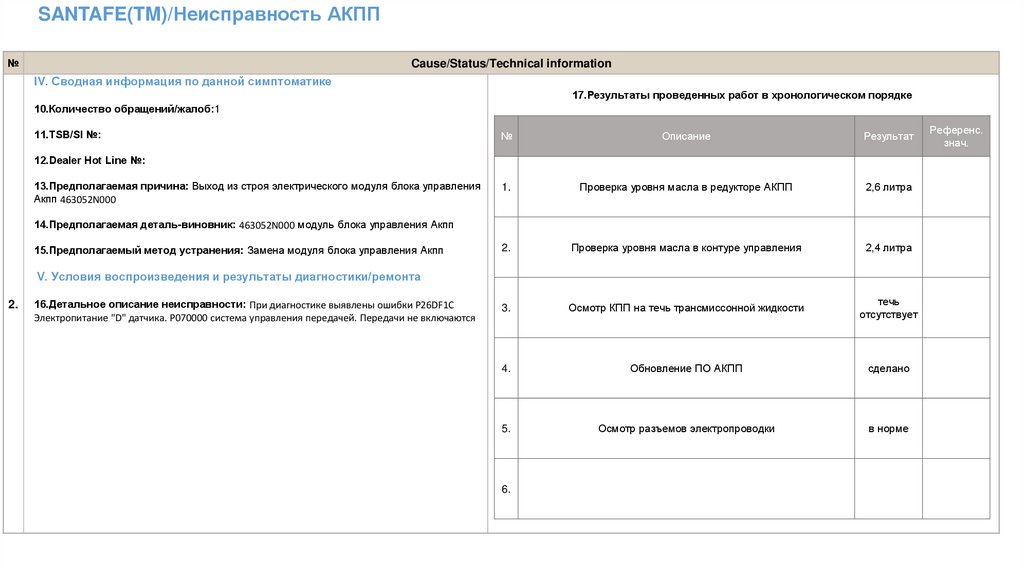1024x574 pixels.
Task: Select '14.Предполагаемая деталь-виновник' line
Action: click(x=244, y=225)
